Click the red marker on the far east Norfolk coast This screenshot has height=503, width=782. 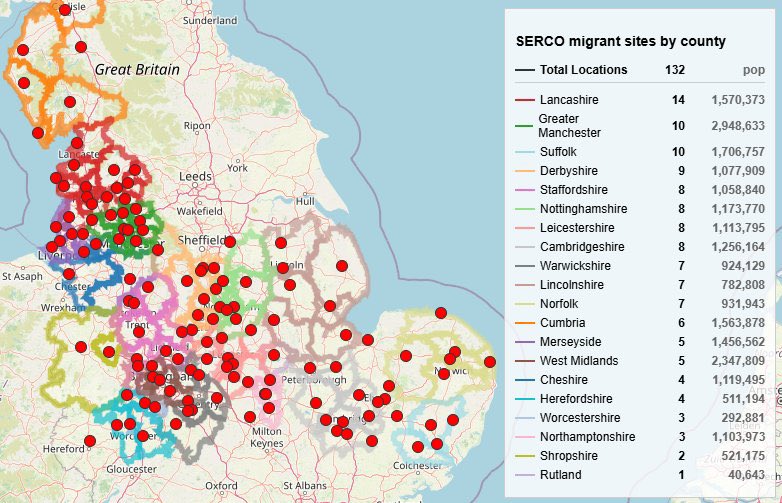(490, 362)
